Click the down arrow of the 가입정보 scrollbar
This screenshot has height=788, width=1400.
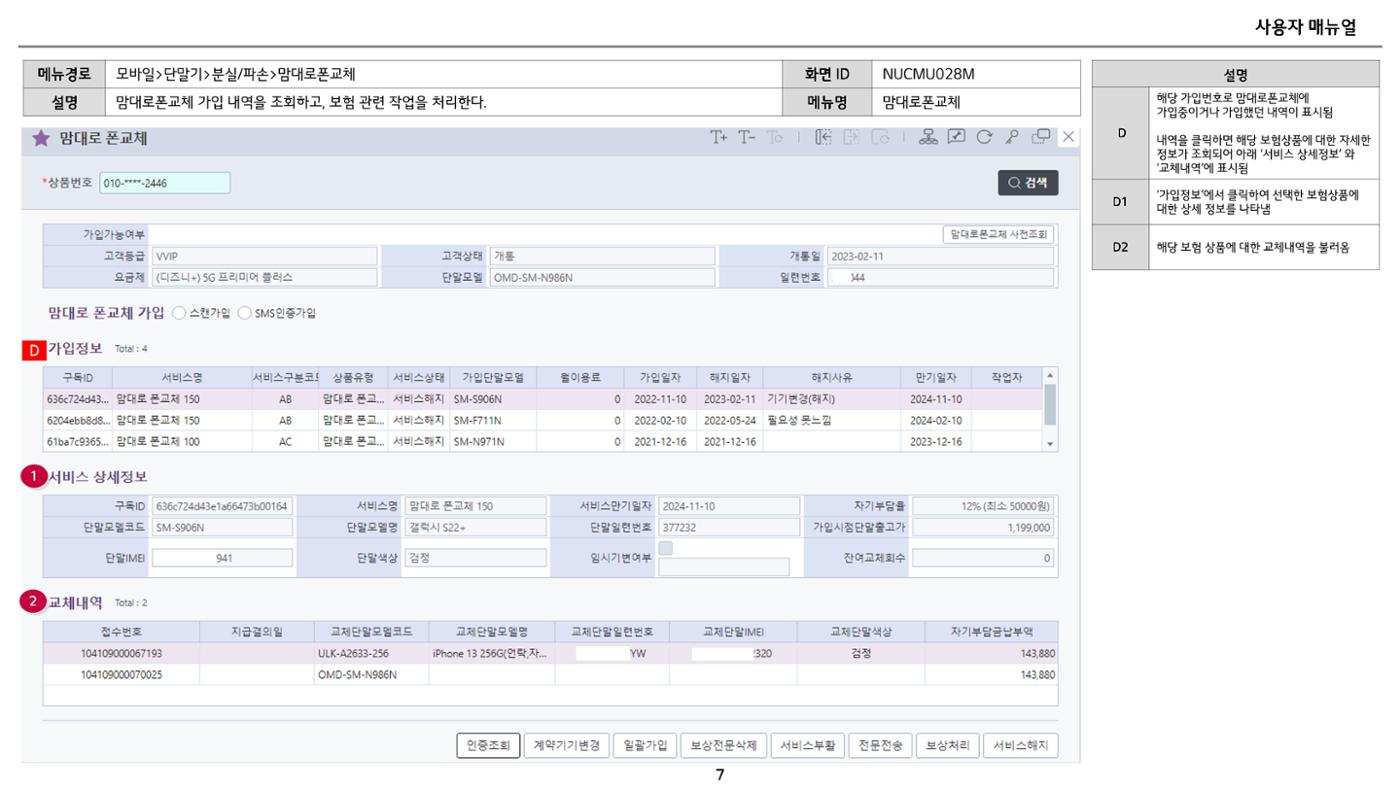(x=1050, y=443)
